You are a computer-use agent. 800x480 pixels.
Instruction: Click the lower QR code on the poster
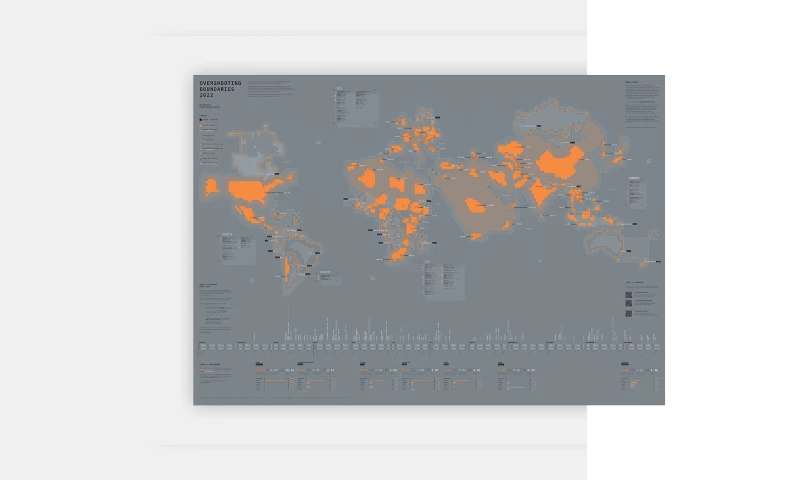629,313
